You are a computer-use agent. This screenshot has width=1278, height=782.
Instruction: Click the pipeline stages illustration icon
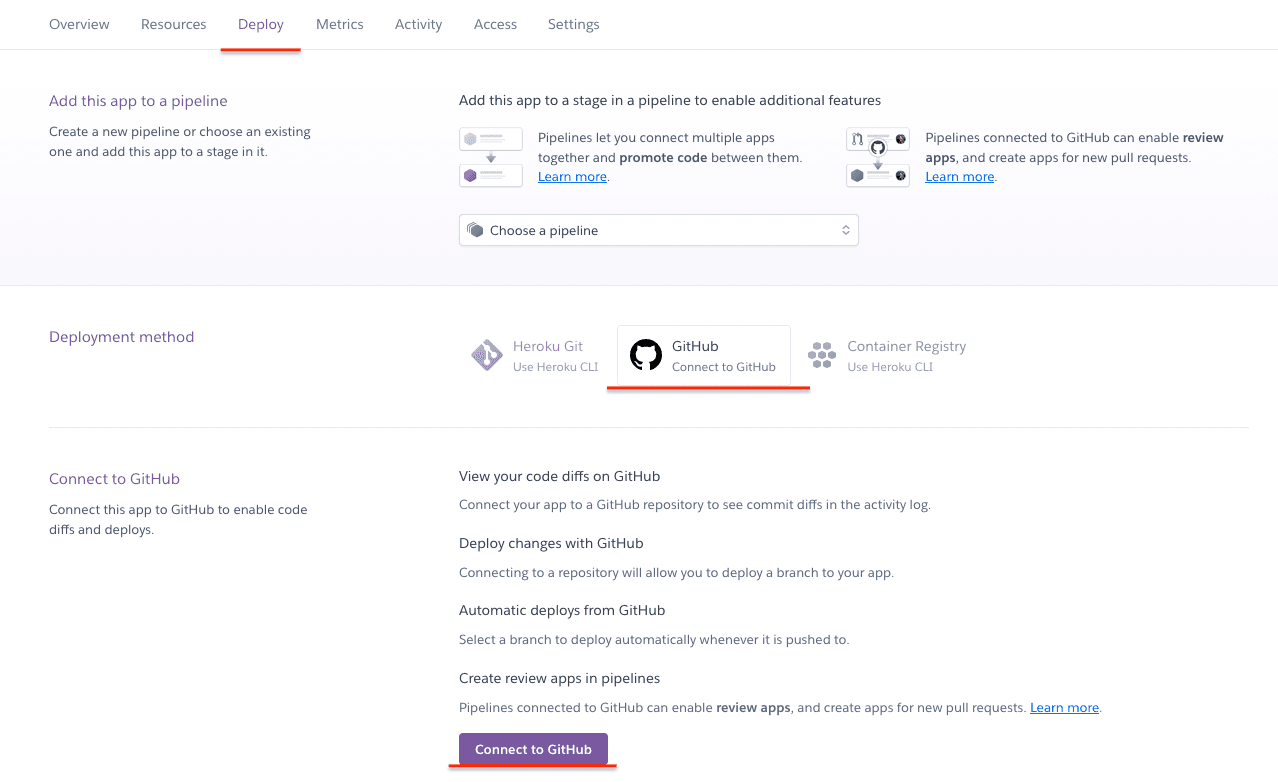pyautogui.click(x=490, y=156)
